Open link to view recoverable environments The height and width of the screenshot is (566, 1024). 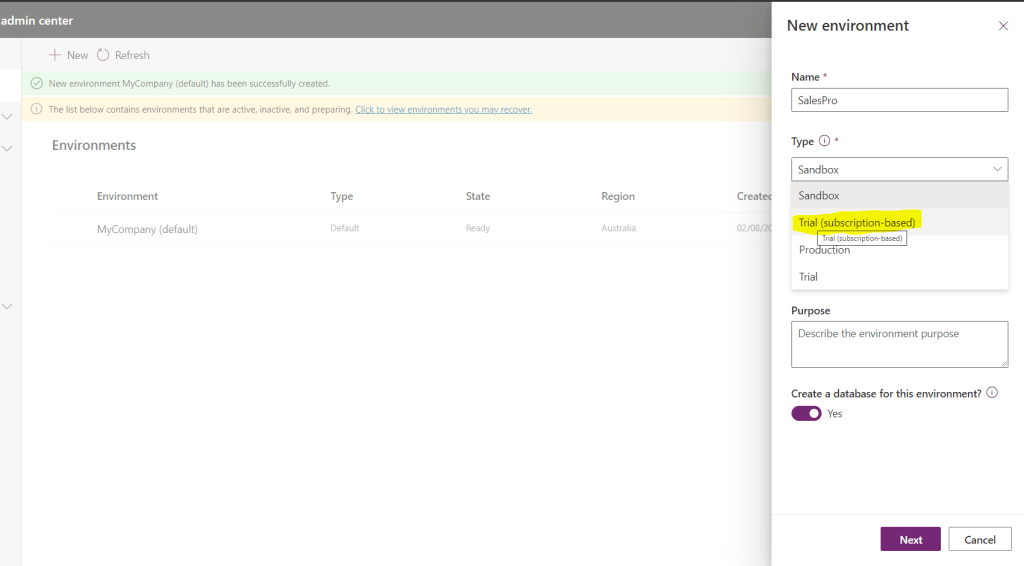tap(443, 109)
